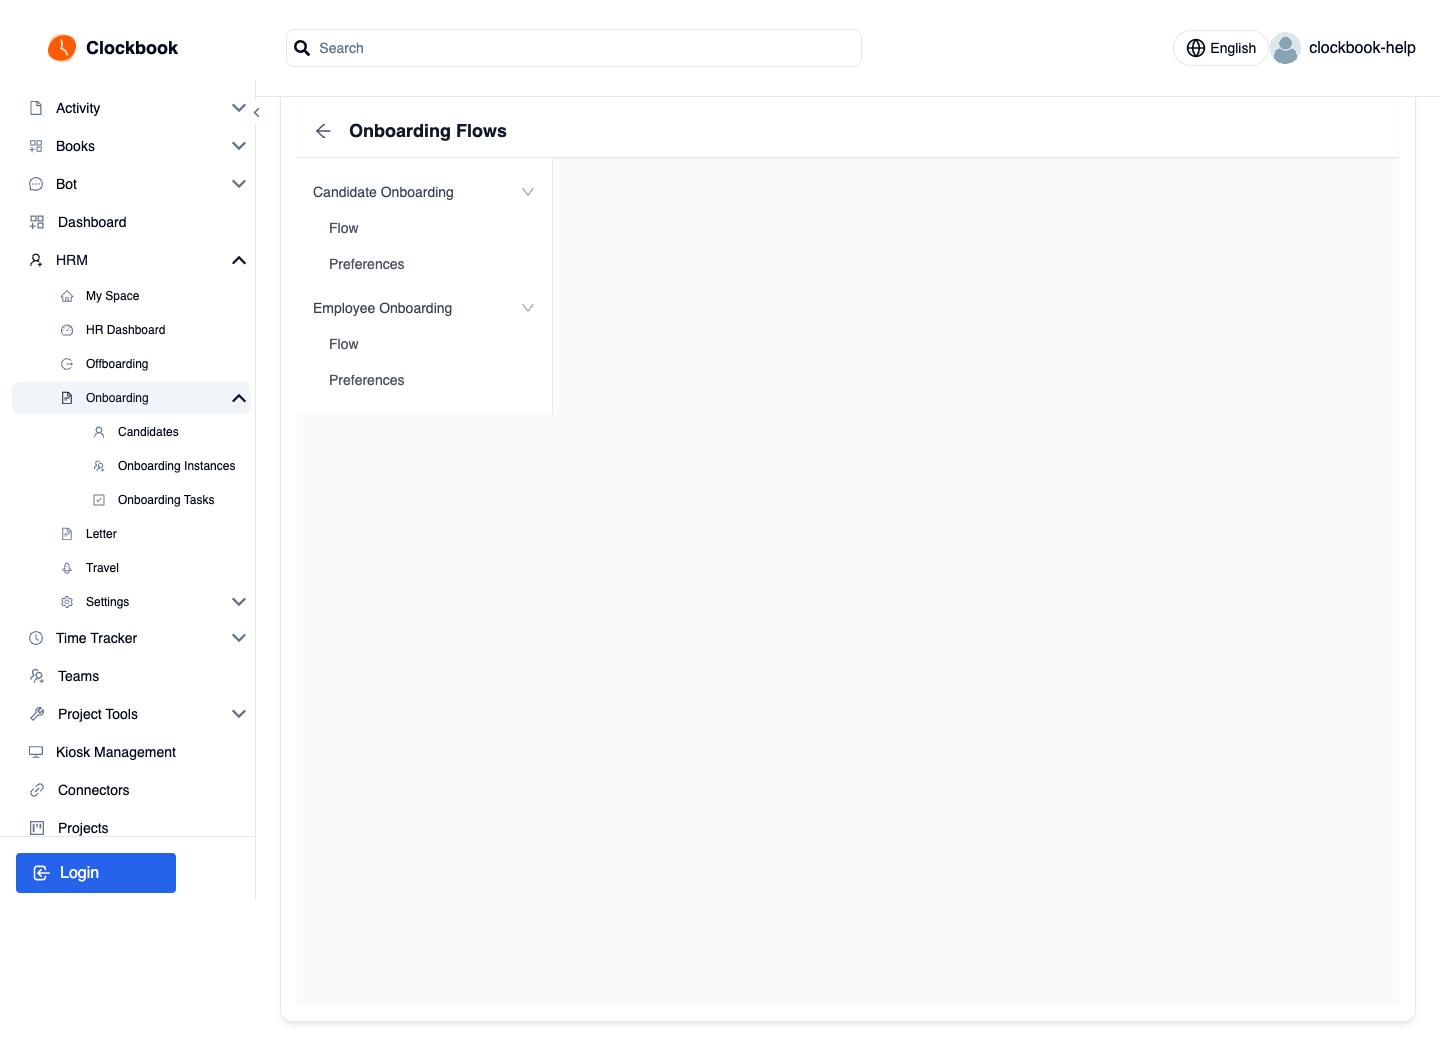Image resolution: width=1440 pixels, height=1046 pixels.
Task: Collapse Employee Onboarding section chevron
Action: pos(528,308)
